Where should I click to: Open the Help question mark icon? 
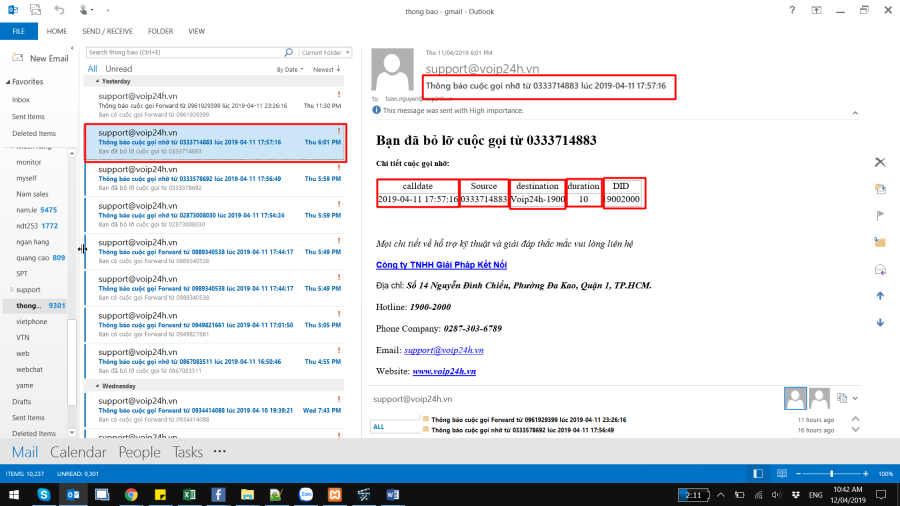[792, 10]
